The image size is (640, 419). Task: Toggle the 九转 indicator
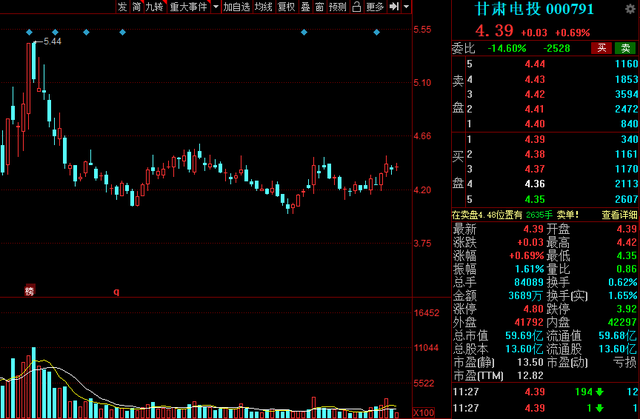click(155, 7)
